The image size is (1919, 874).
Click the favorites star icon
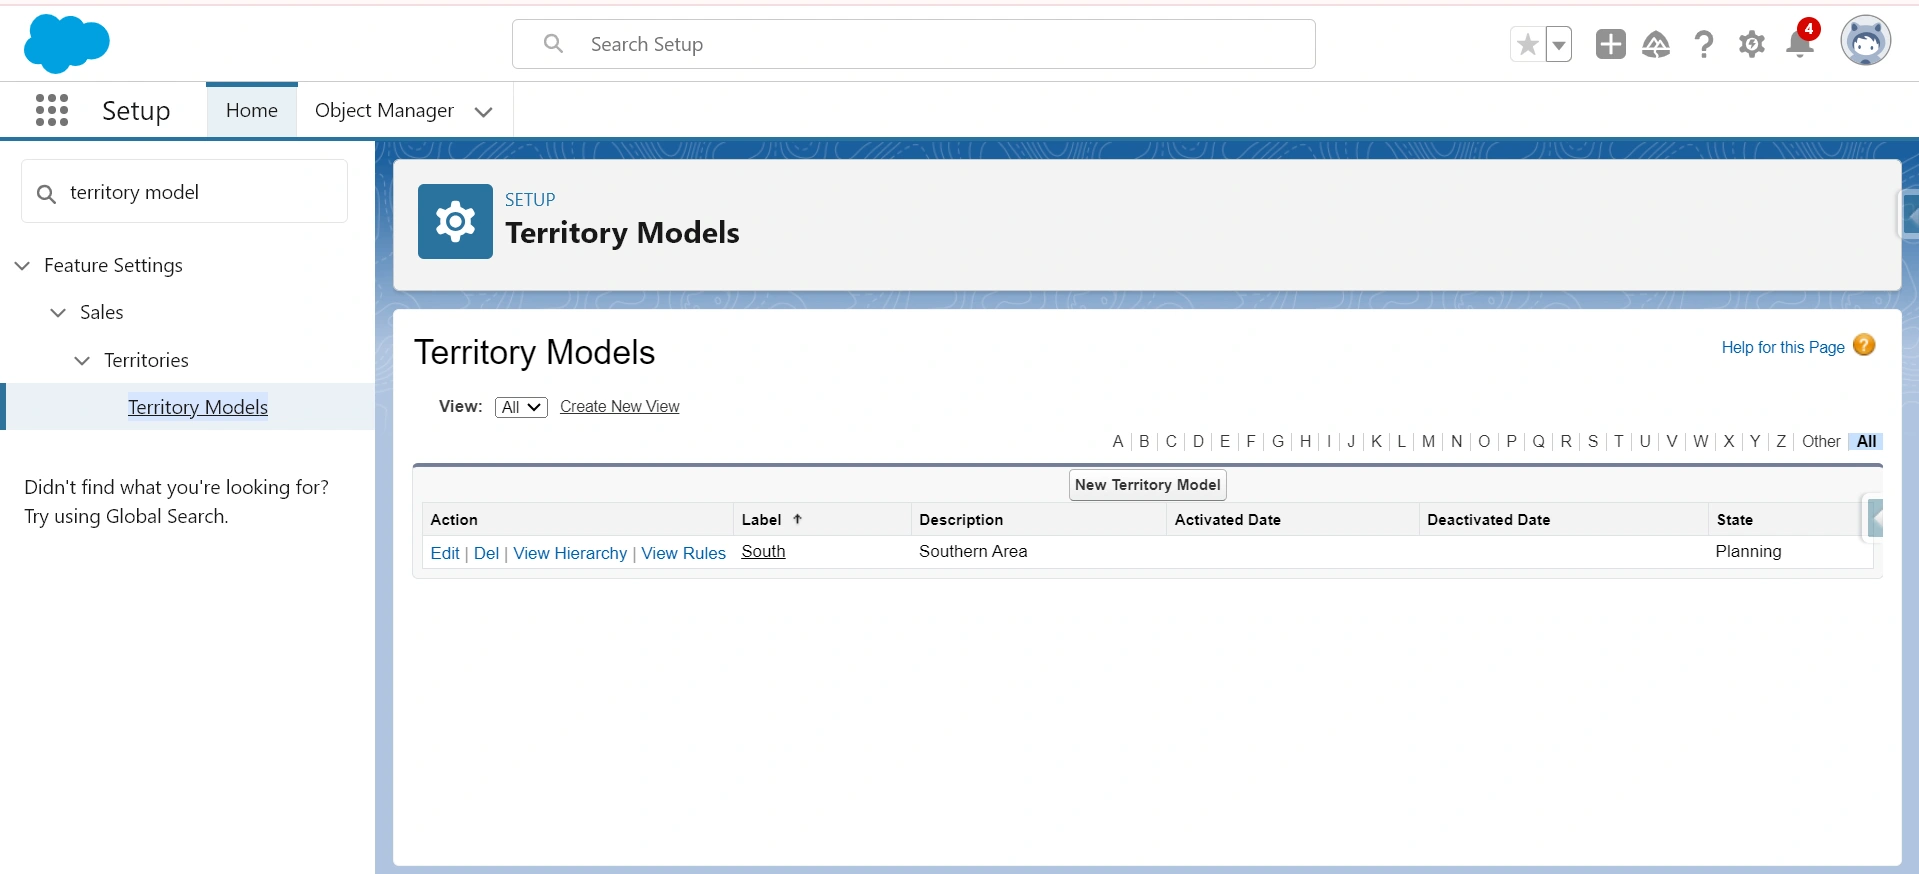[1527, 45]
